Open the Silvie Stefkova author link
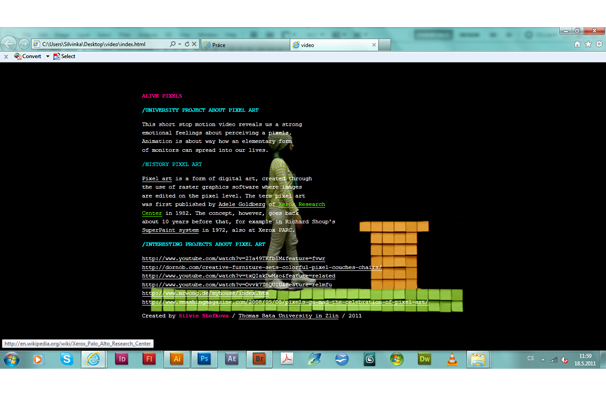The image size is (606, 406). coord(202,316)
